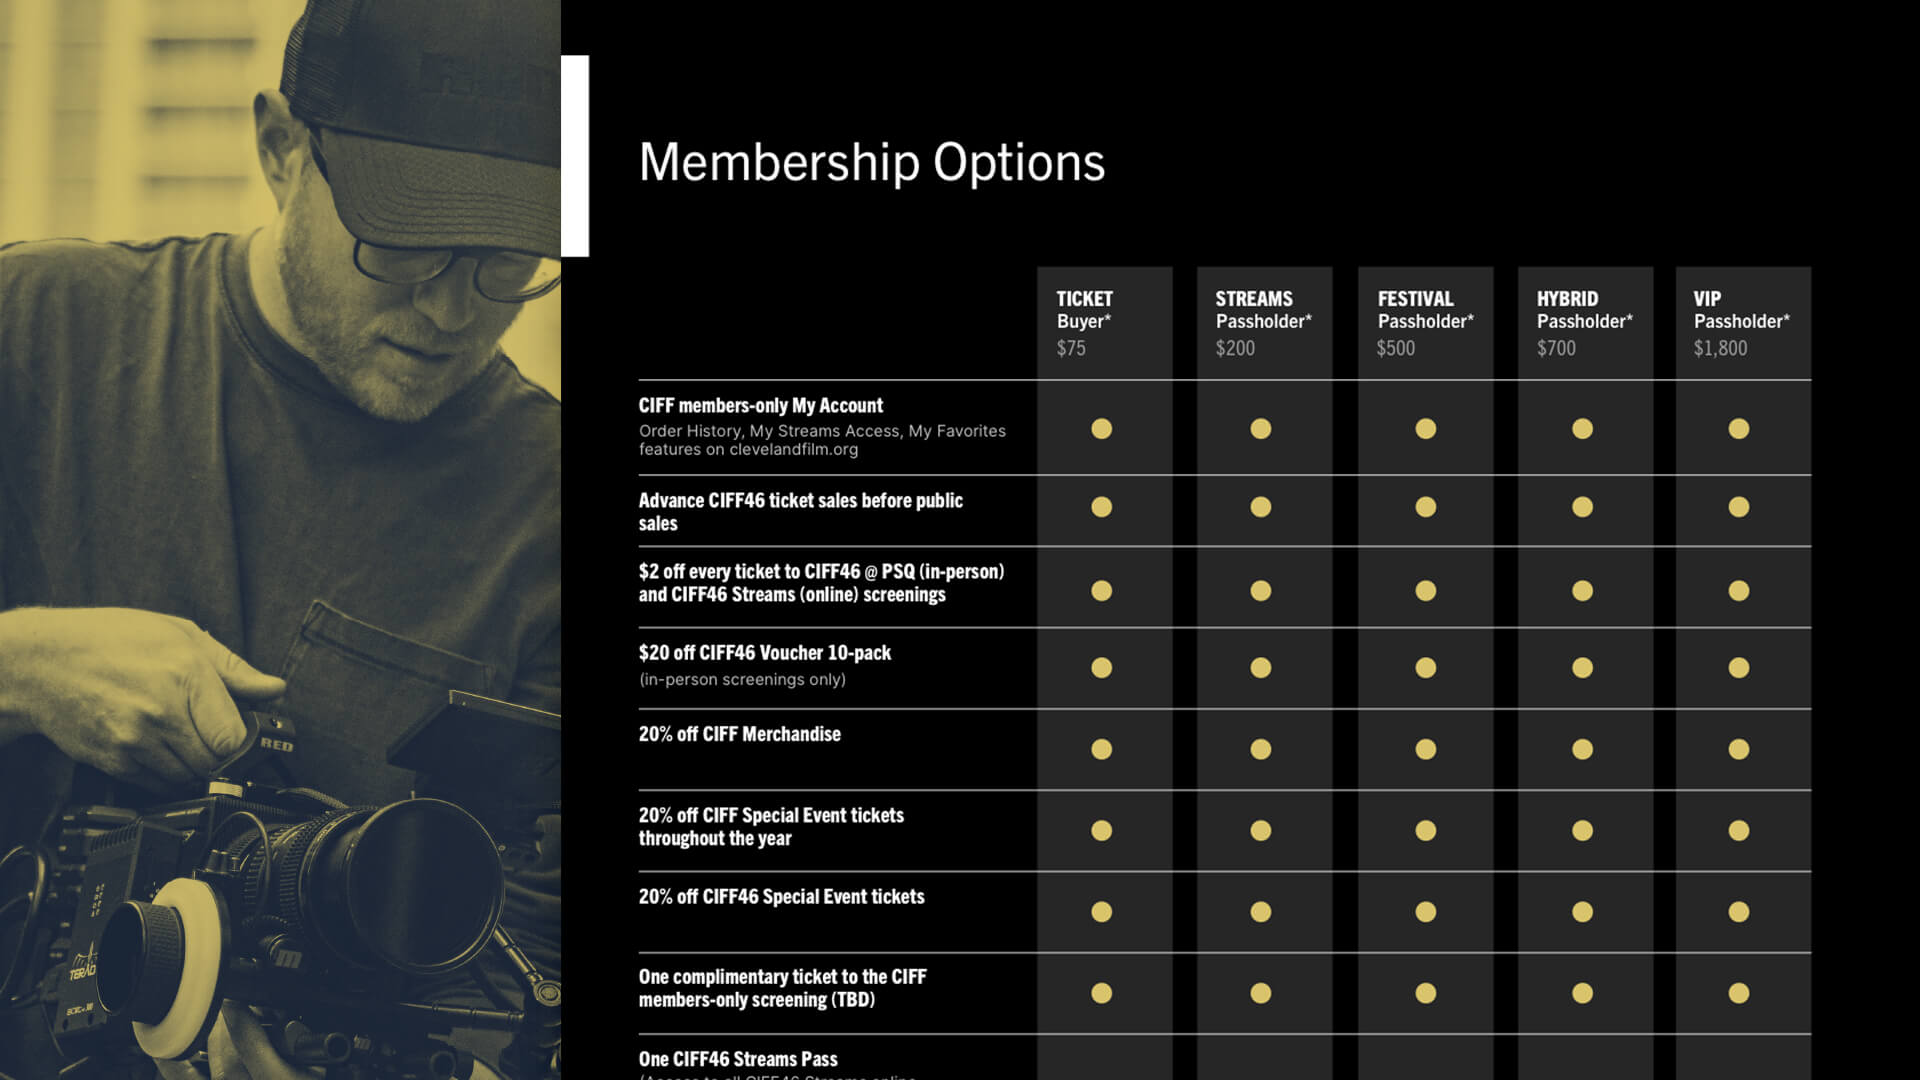Screen dimensions: 1920x1080
Task: Select the Hybrid Passholder $700 column header
Action: (x=1585, y=323)
